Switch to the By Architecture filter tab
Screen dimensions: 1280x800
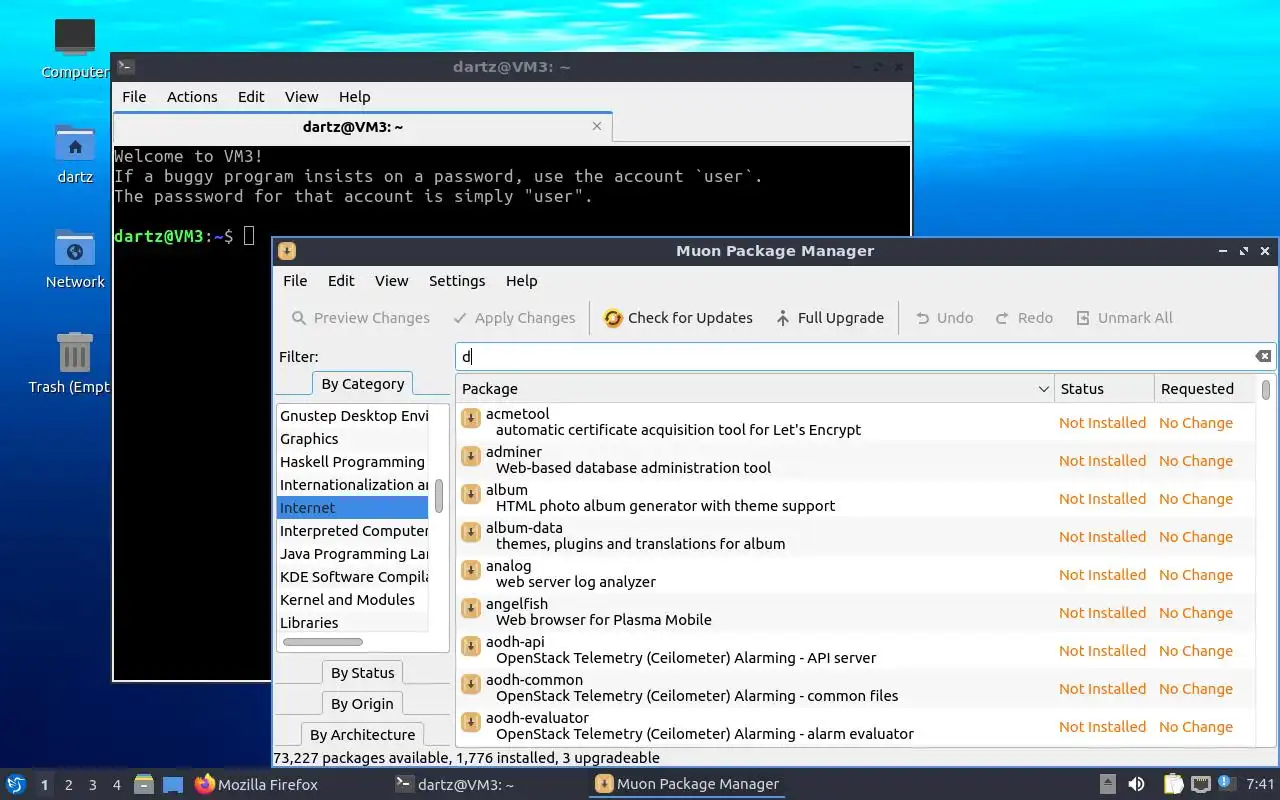pos(362,735)
